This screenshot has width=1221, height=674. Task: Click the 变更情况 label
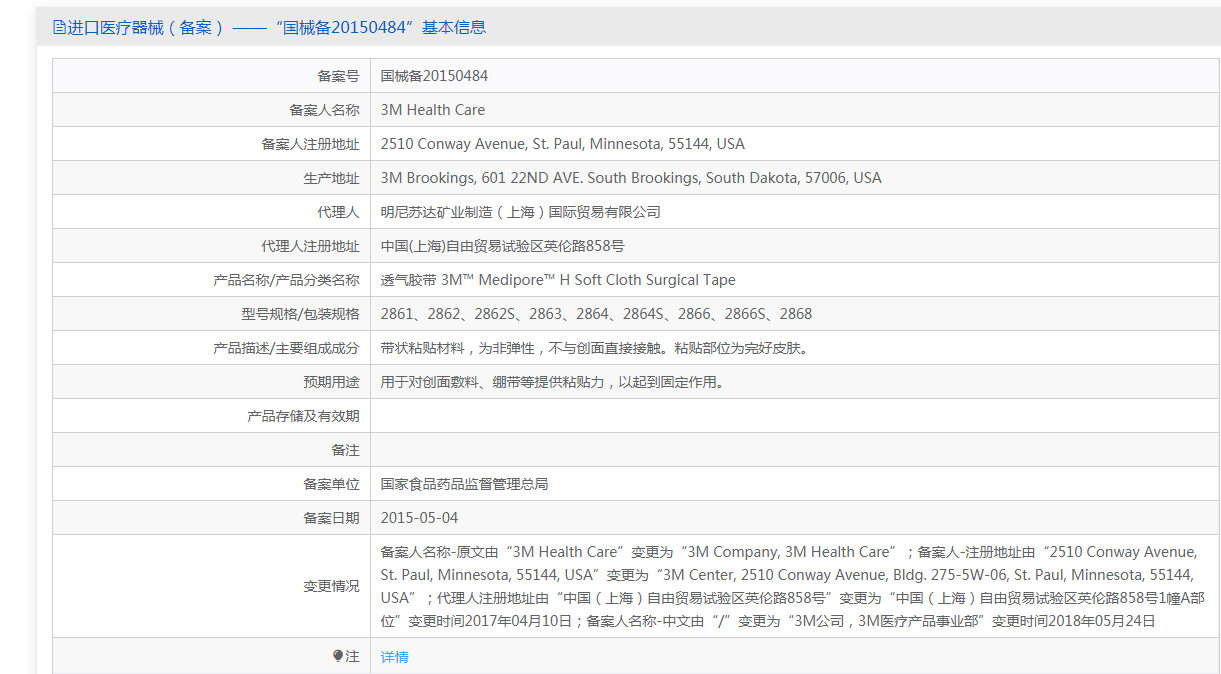coord(331,586)
